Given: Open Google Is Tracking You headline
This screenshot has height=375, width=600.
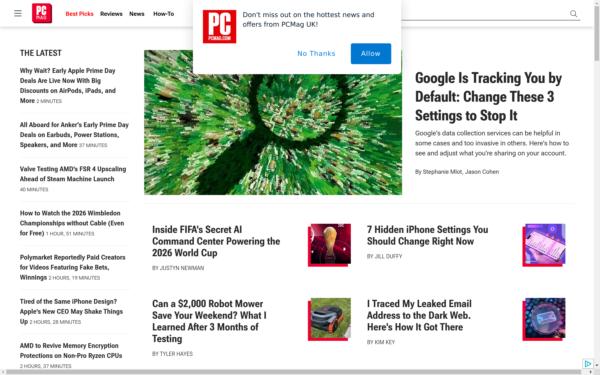Looking at the screenshot, I should [x=488, y=97].
